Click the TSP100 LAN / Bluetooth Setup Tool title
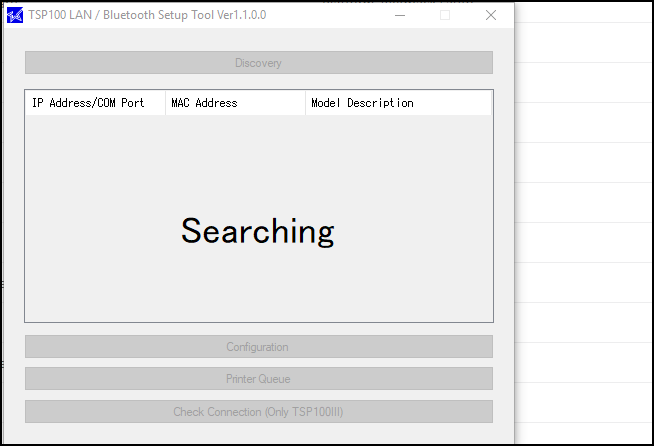The image size is (654, 446). pyautogui.click(x=147, y=15)
